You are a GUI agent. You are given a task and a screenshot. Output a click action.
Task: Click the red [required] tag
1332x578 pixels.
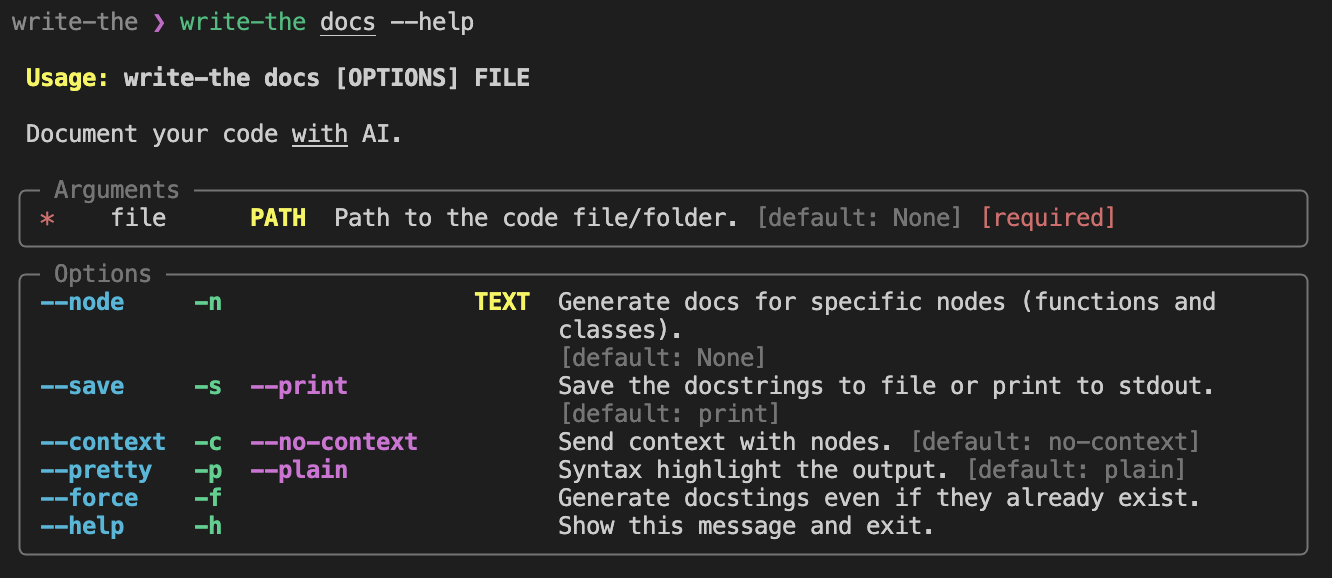tap(1048, 218)
